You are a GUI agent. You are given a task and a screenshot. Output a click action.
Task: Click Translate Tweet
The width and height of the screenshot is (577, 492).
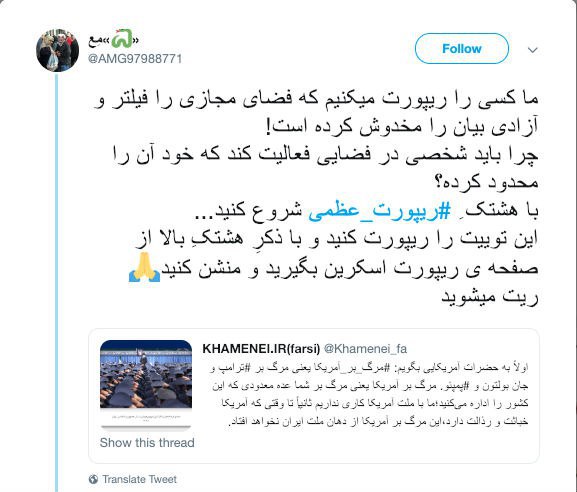[139, 479]
